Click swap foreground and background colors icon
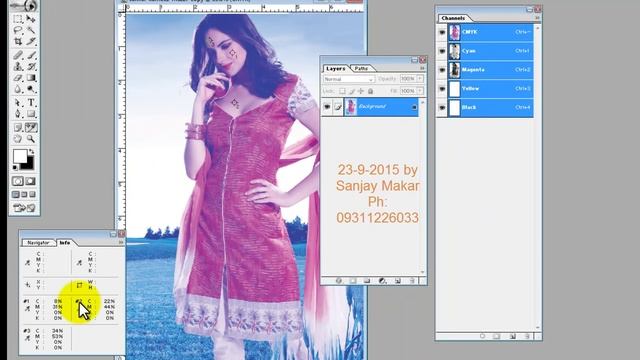The height and width of the screenshot is (360, 640). tap(31, 151)
